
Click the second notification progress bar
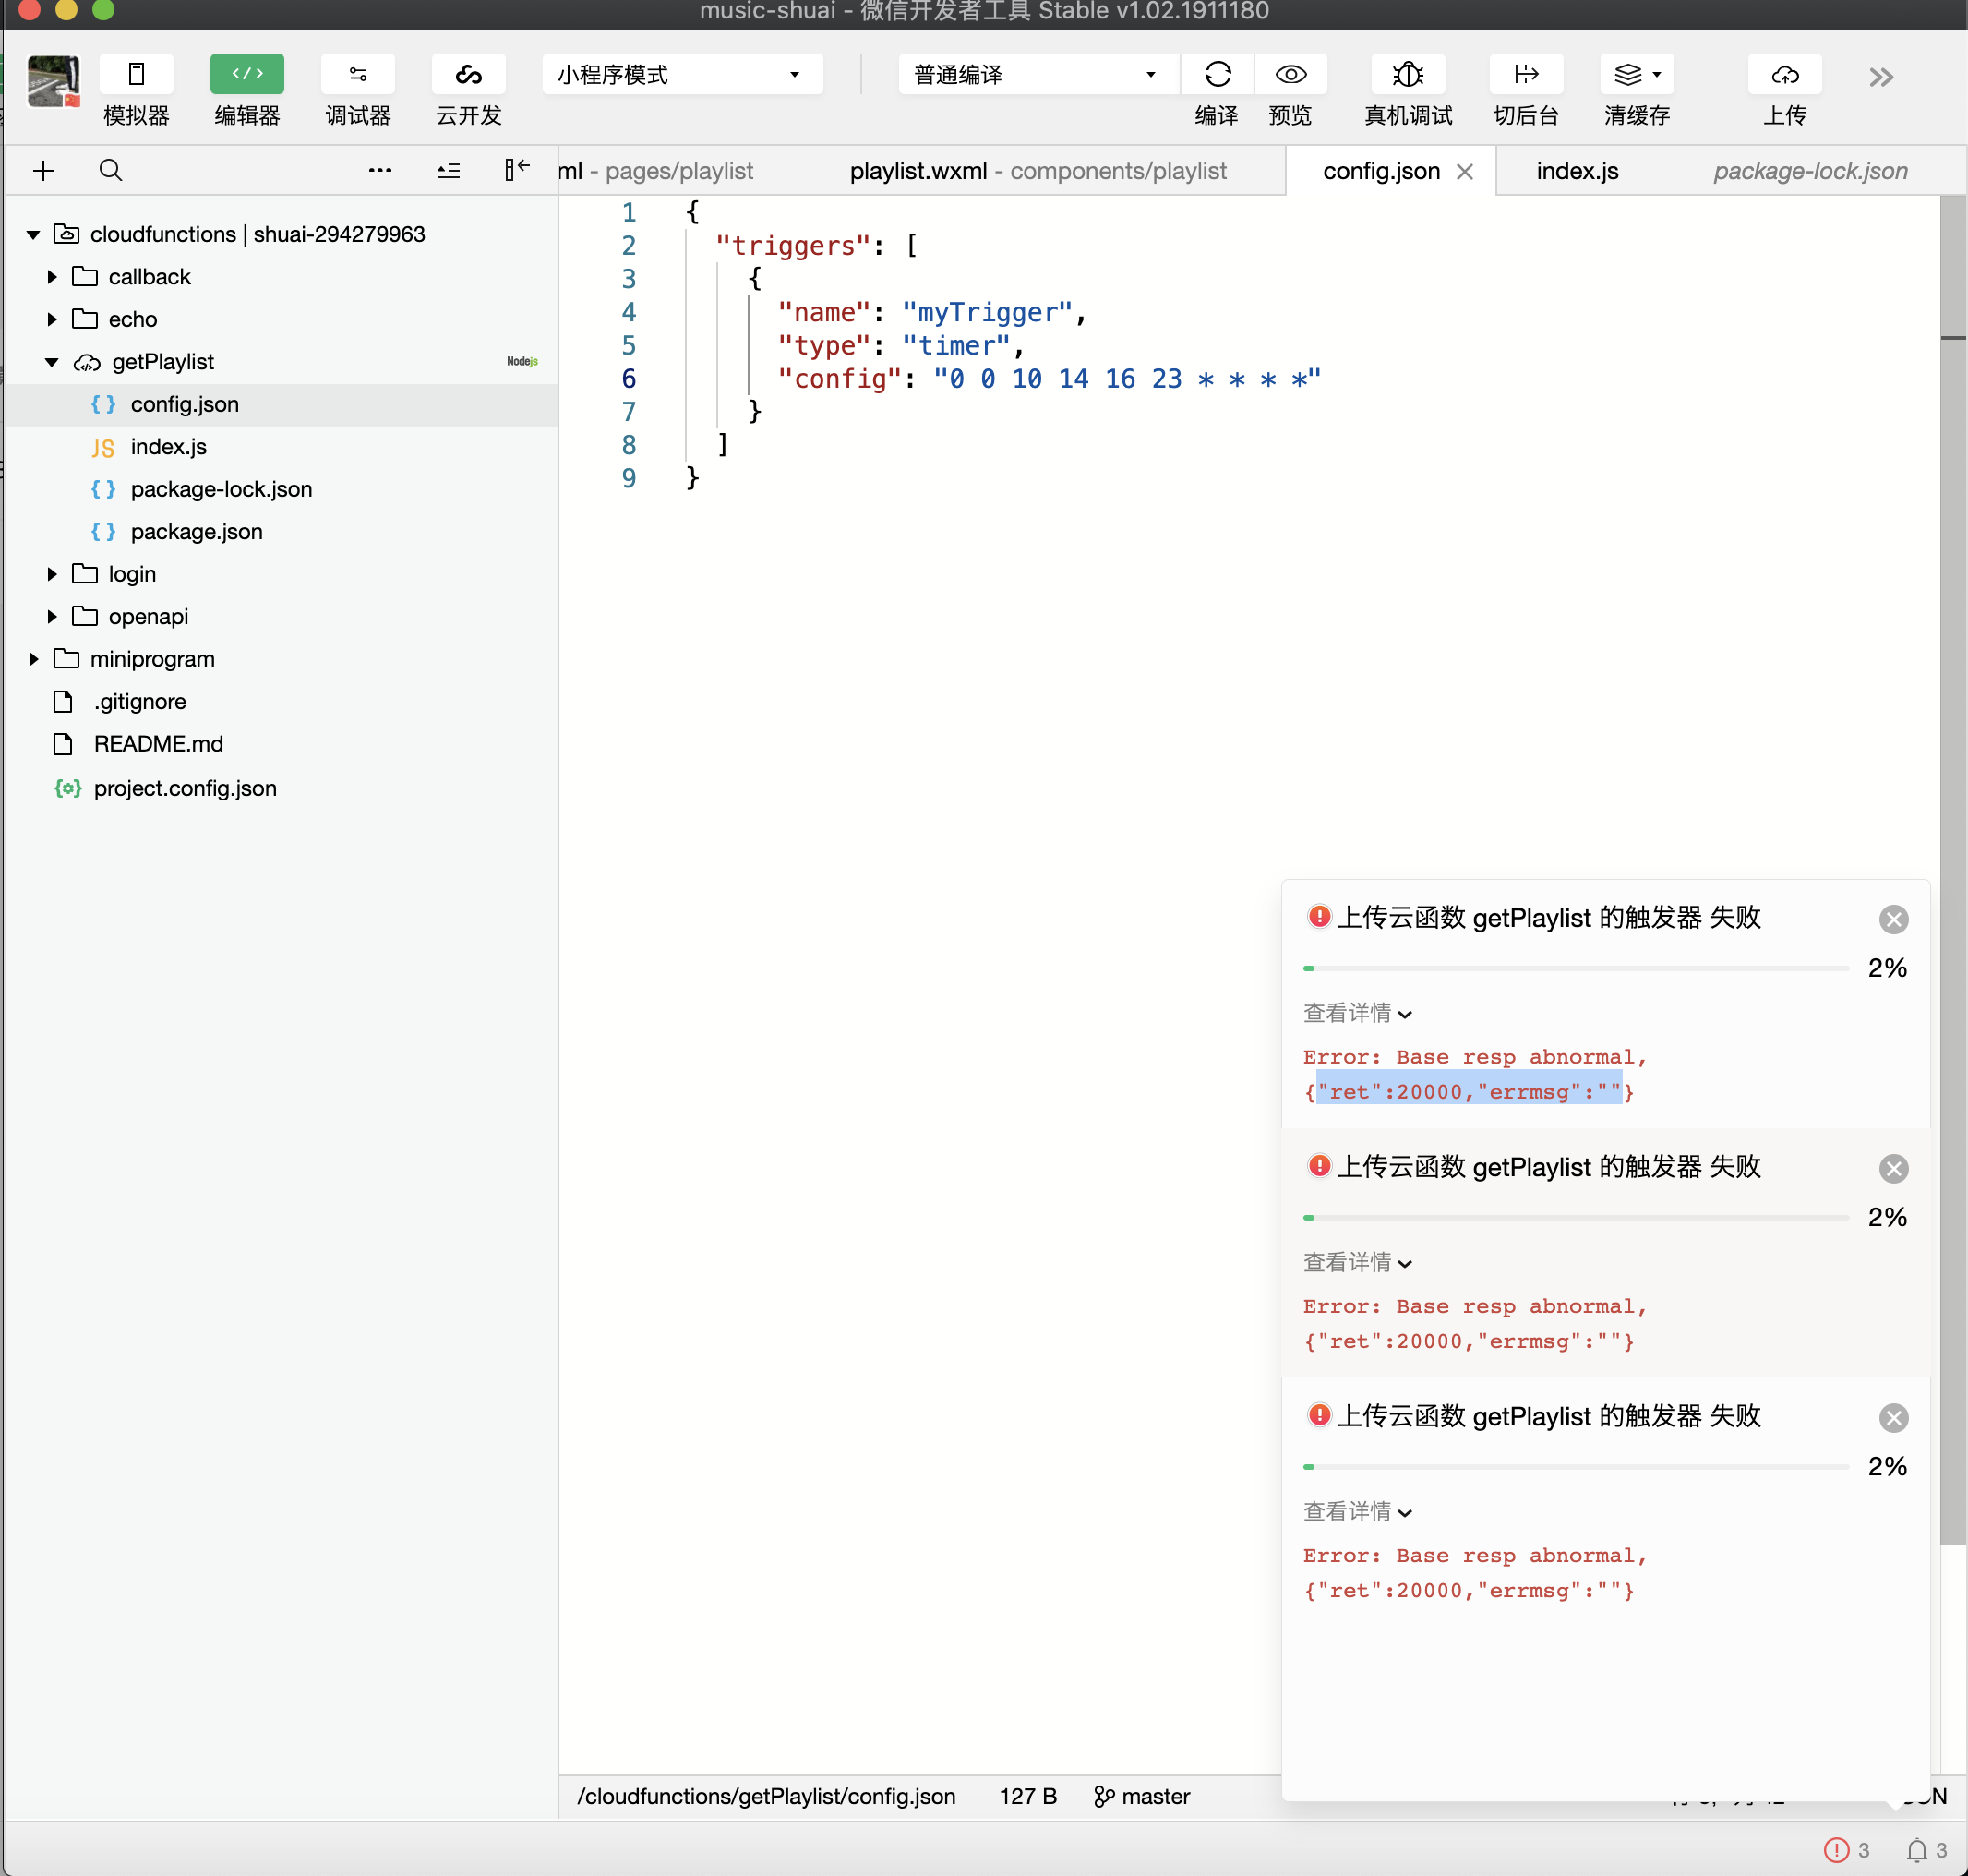(x=1576, y=1217)
